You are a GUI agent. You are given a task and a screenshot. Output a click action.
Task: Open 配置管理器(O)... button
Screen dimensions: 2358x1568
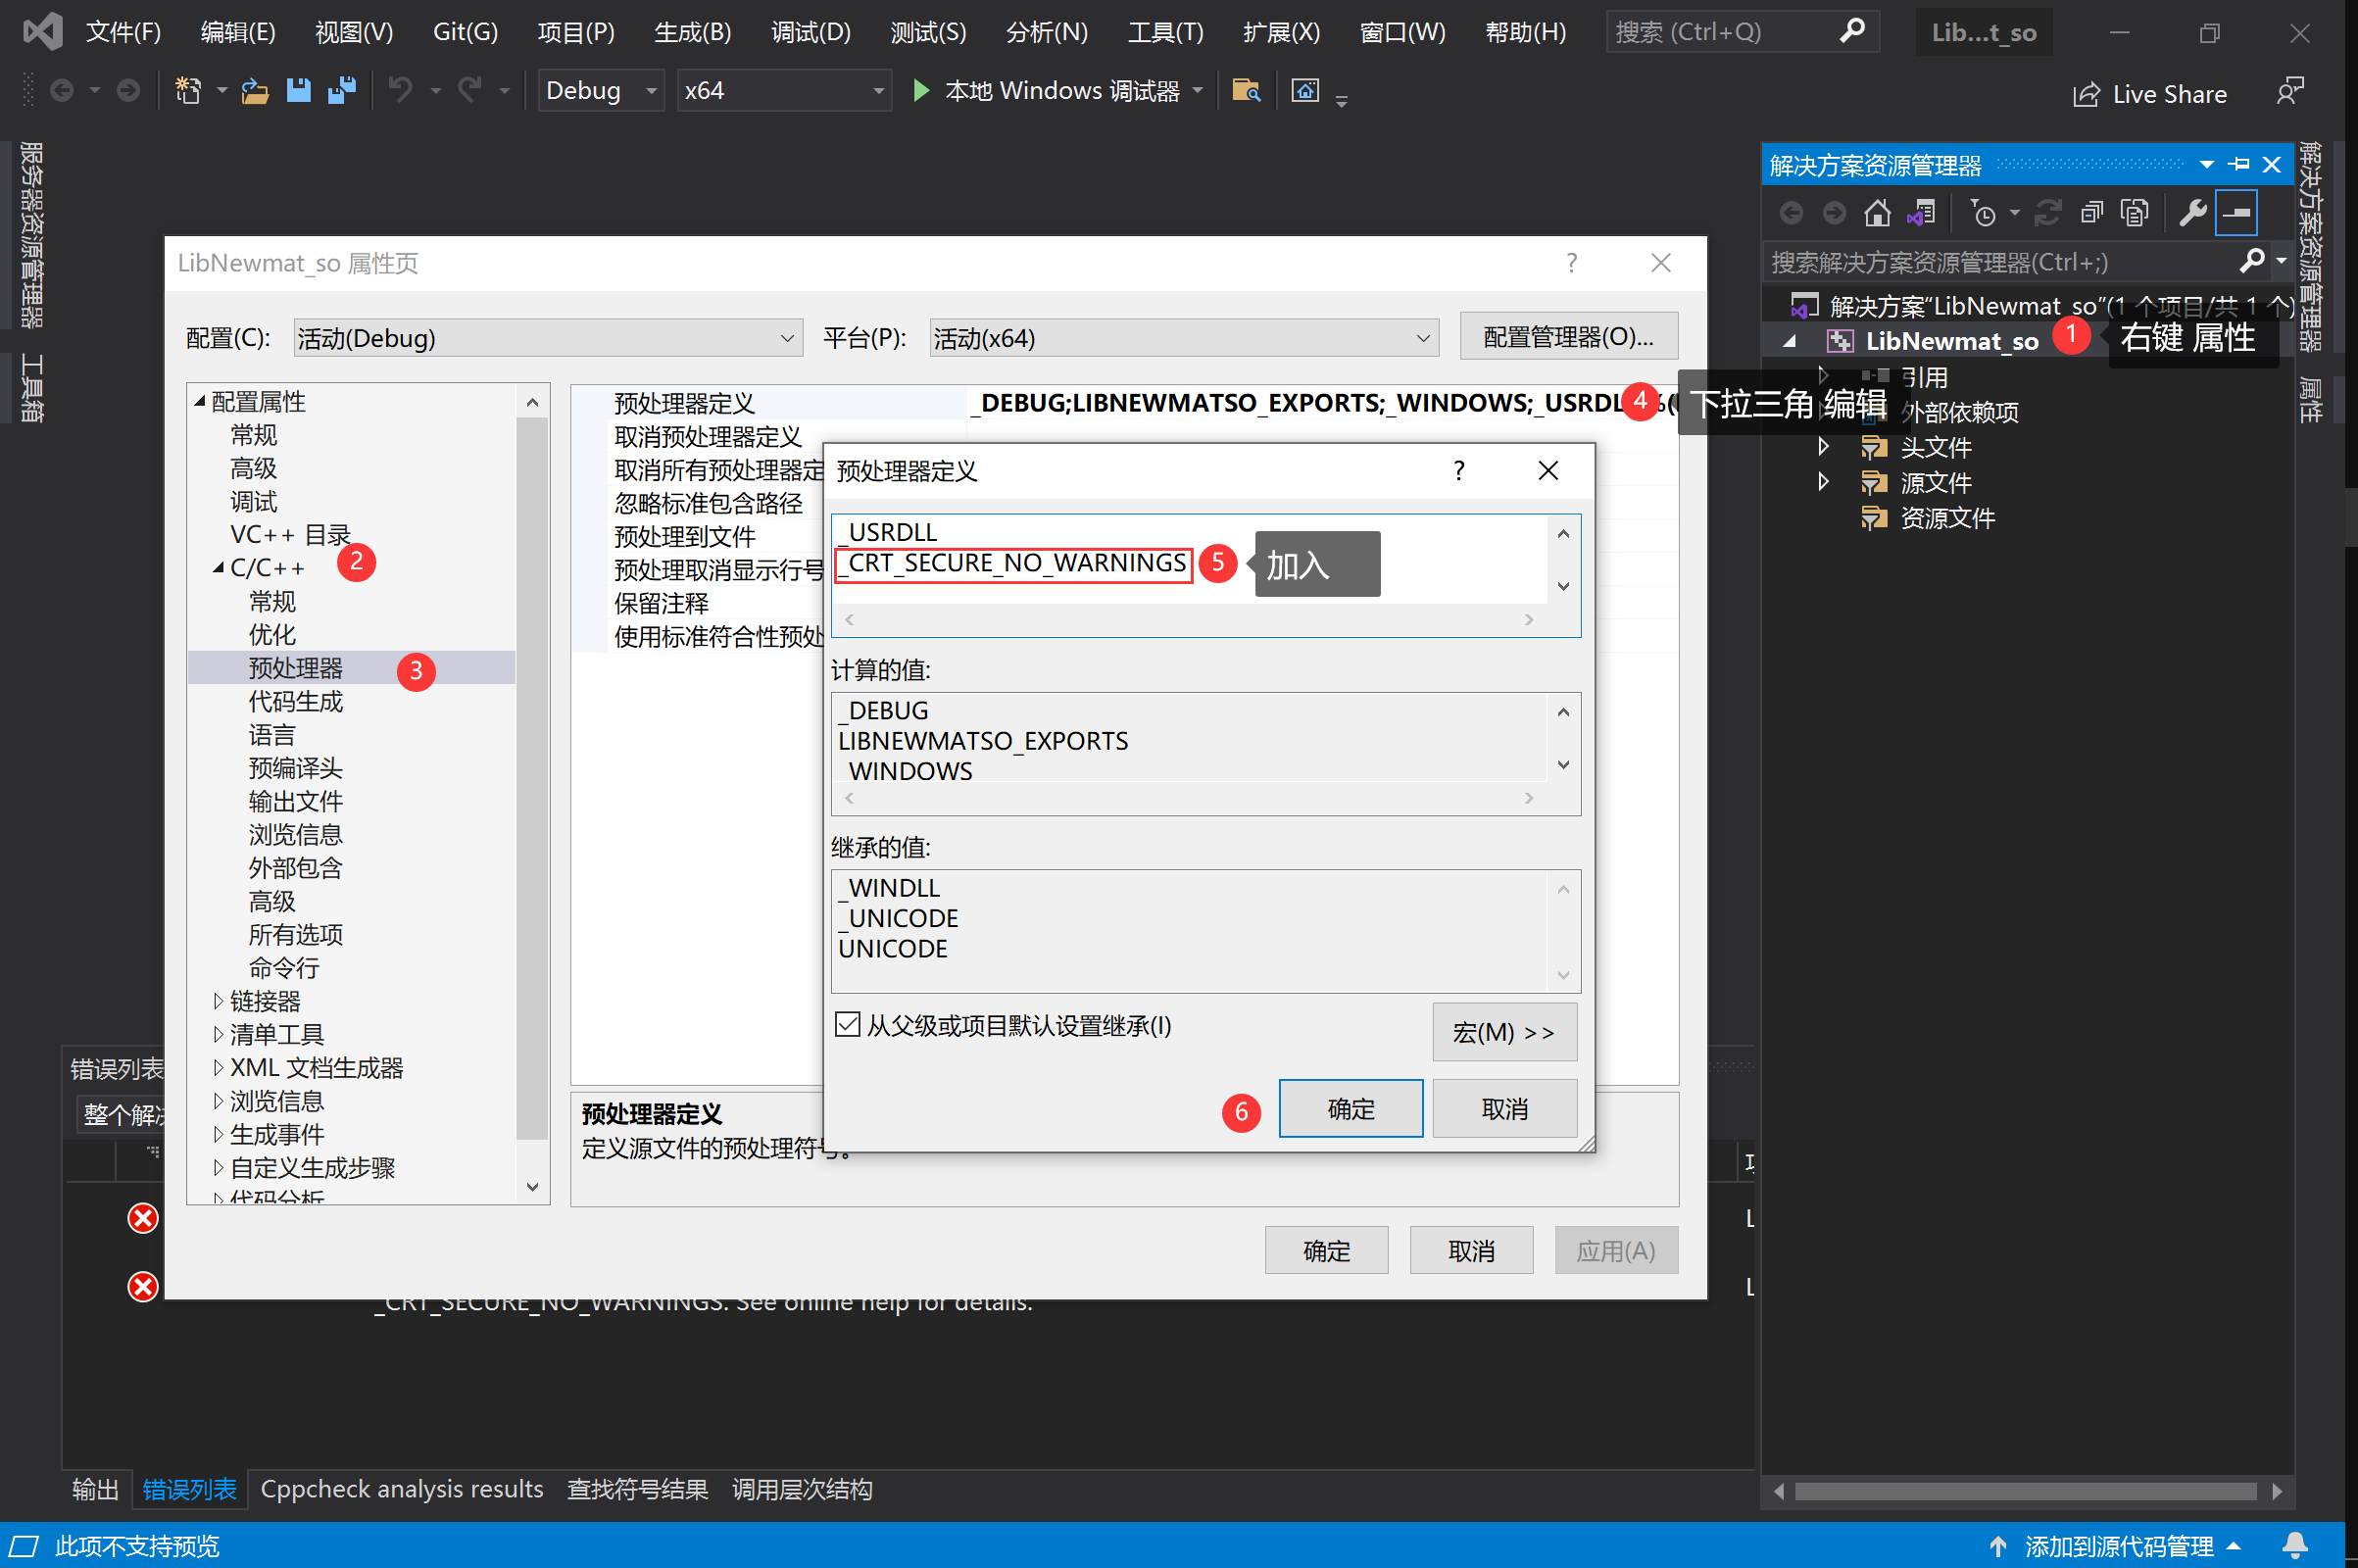[x=1568, y=336]
